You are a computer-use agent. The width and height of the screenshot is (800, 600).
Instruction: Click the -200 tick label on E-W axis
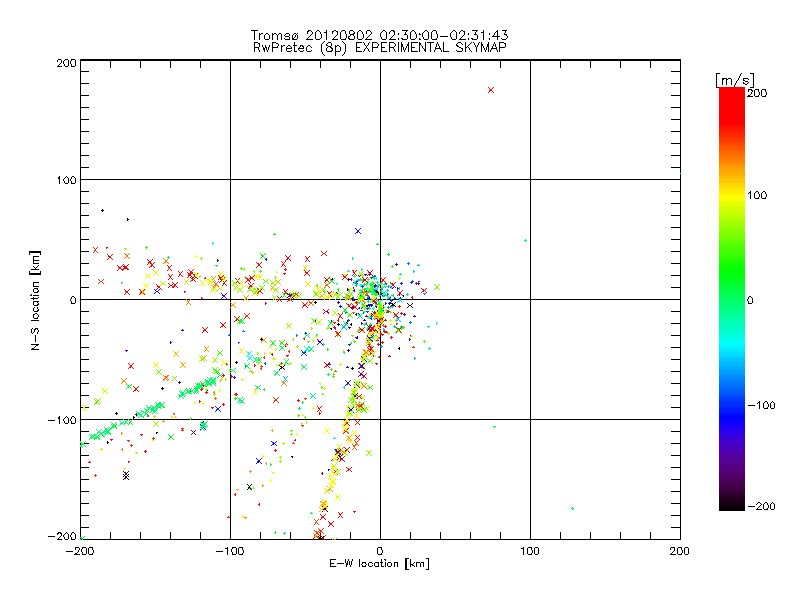click(x=80, y=551)
